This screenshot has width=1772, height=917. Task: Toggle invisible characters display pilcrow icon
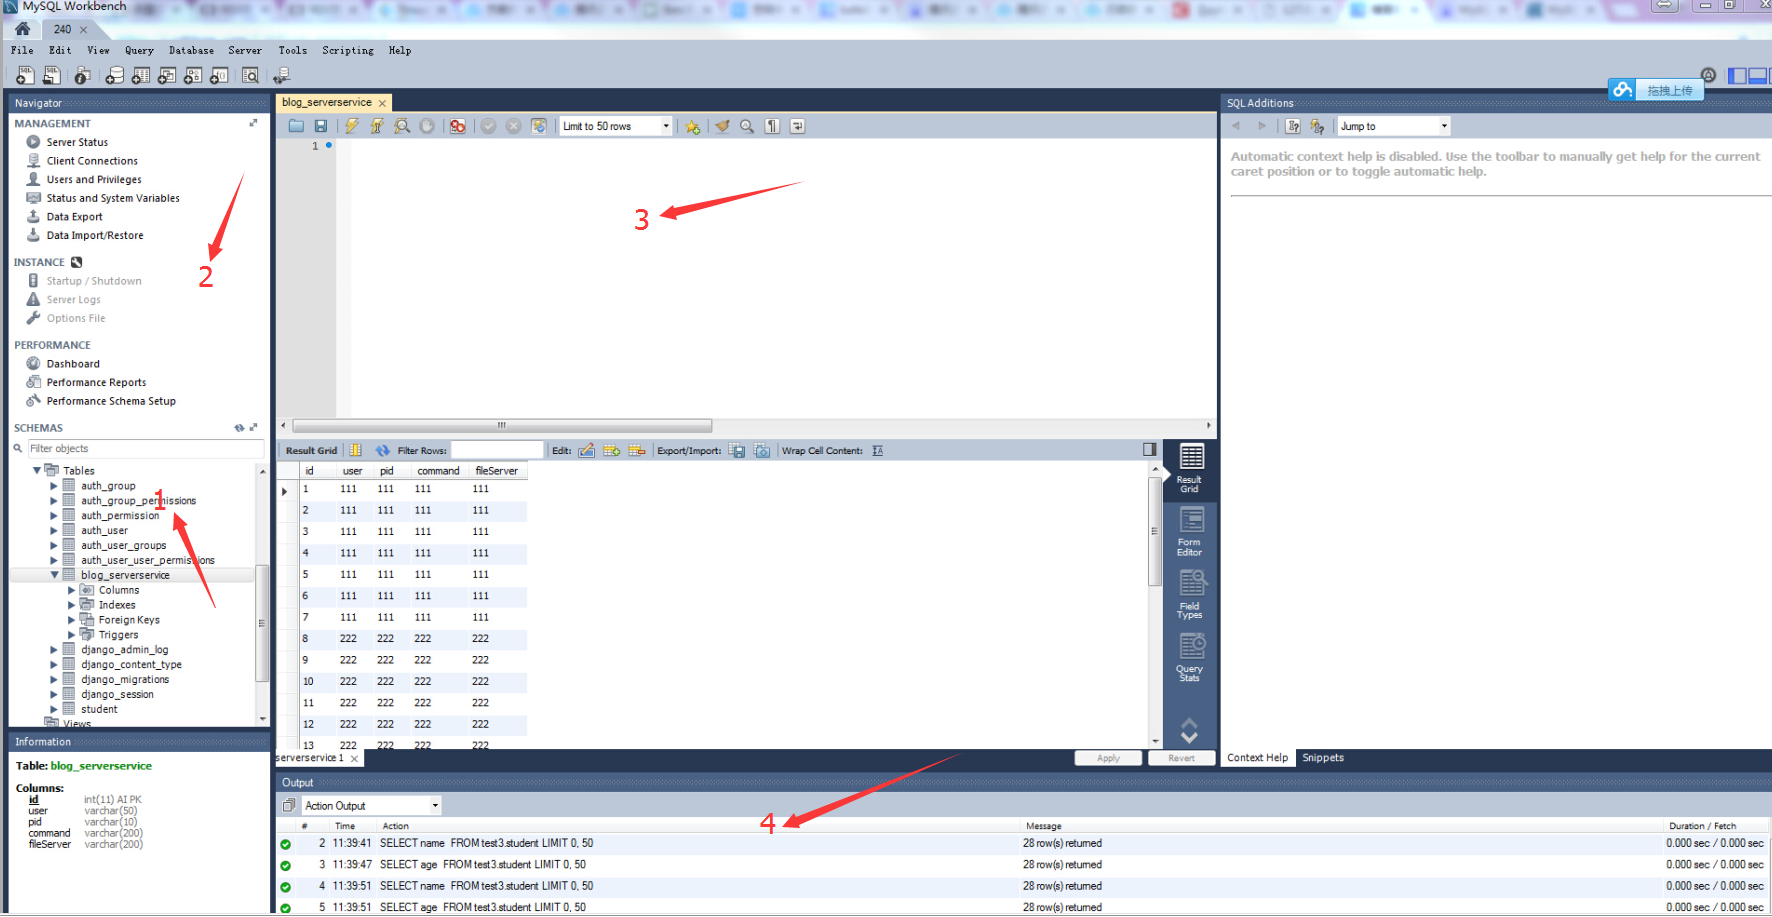(x=772, y=126)
